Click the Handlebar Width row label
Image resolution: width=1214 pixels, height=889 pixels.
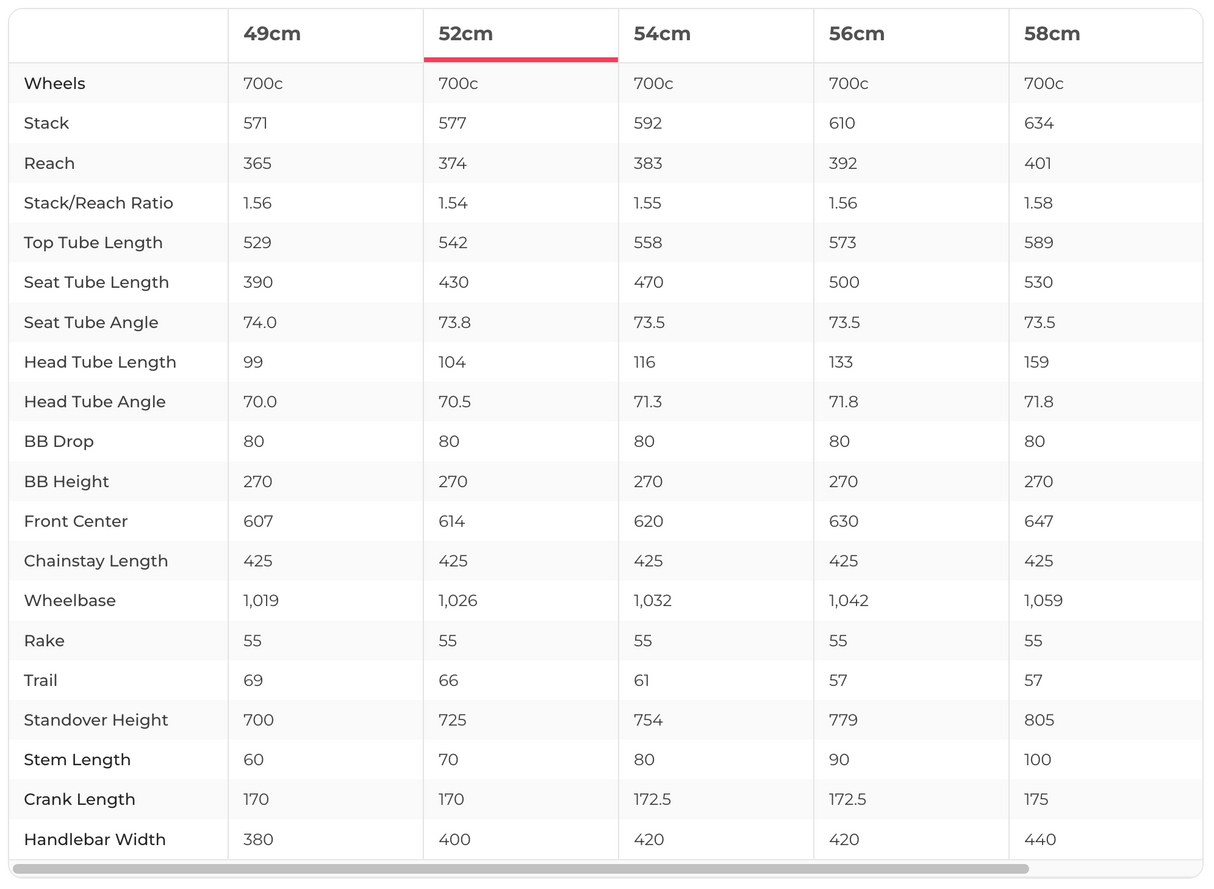[x=95, y=840]
